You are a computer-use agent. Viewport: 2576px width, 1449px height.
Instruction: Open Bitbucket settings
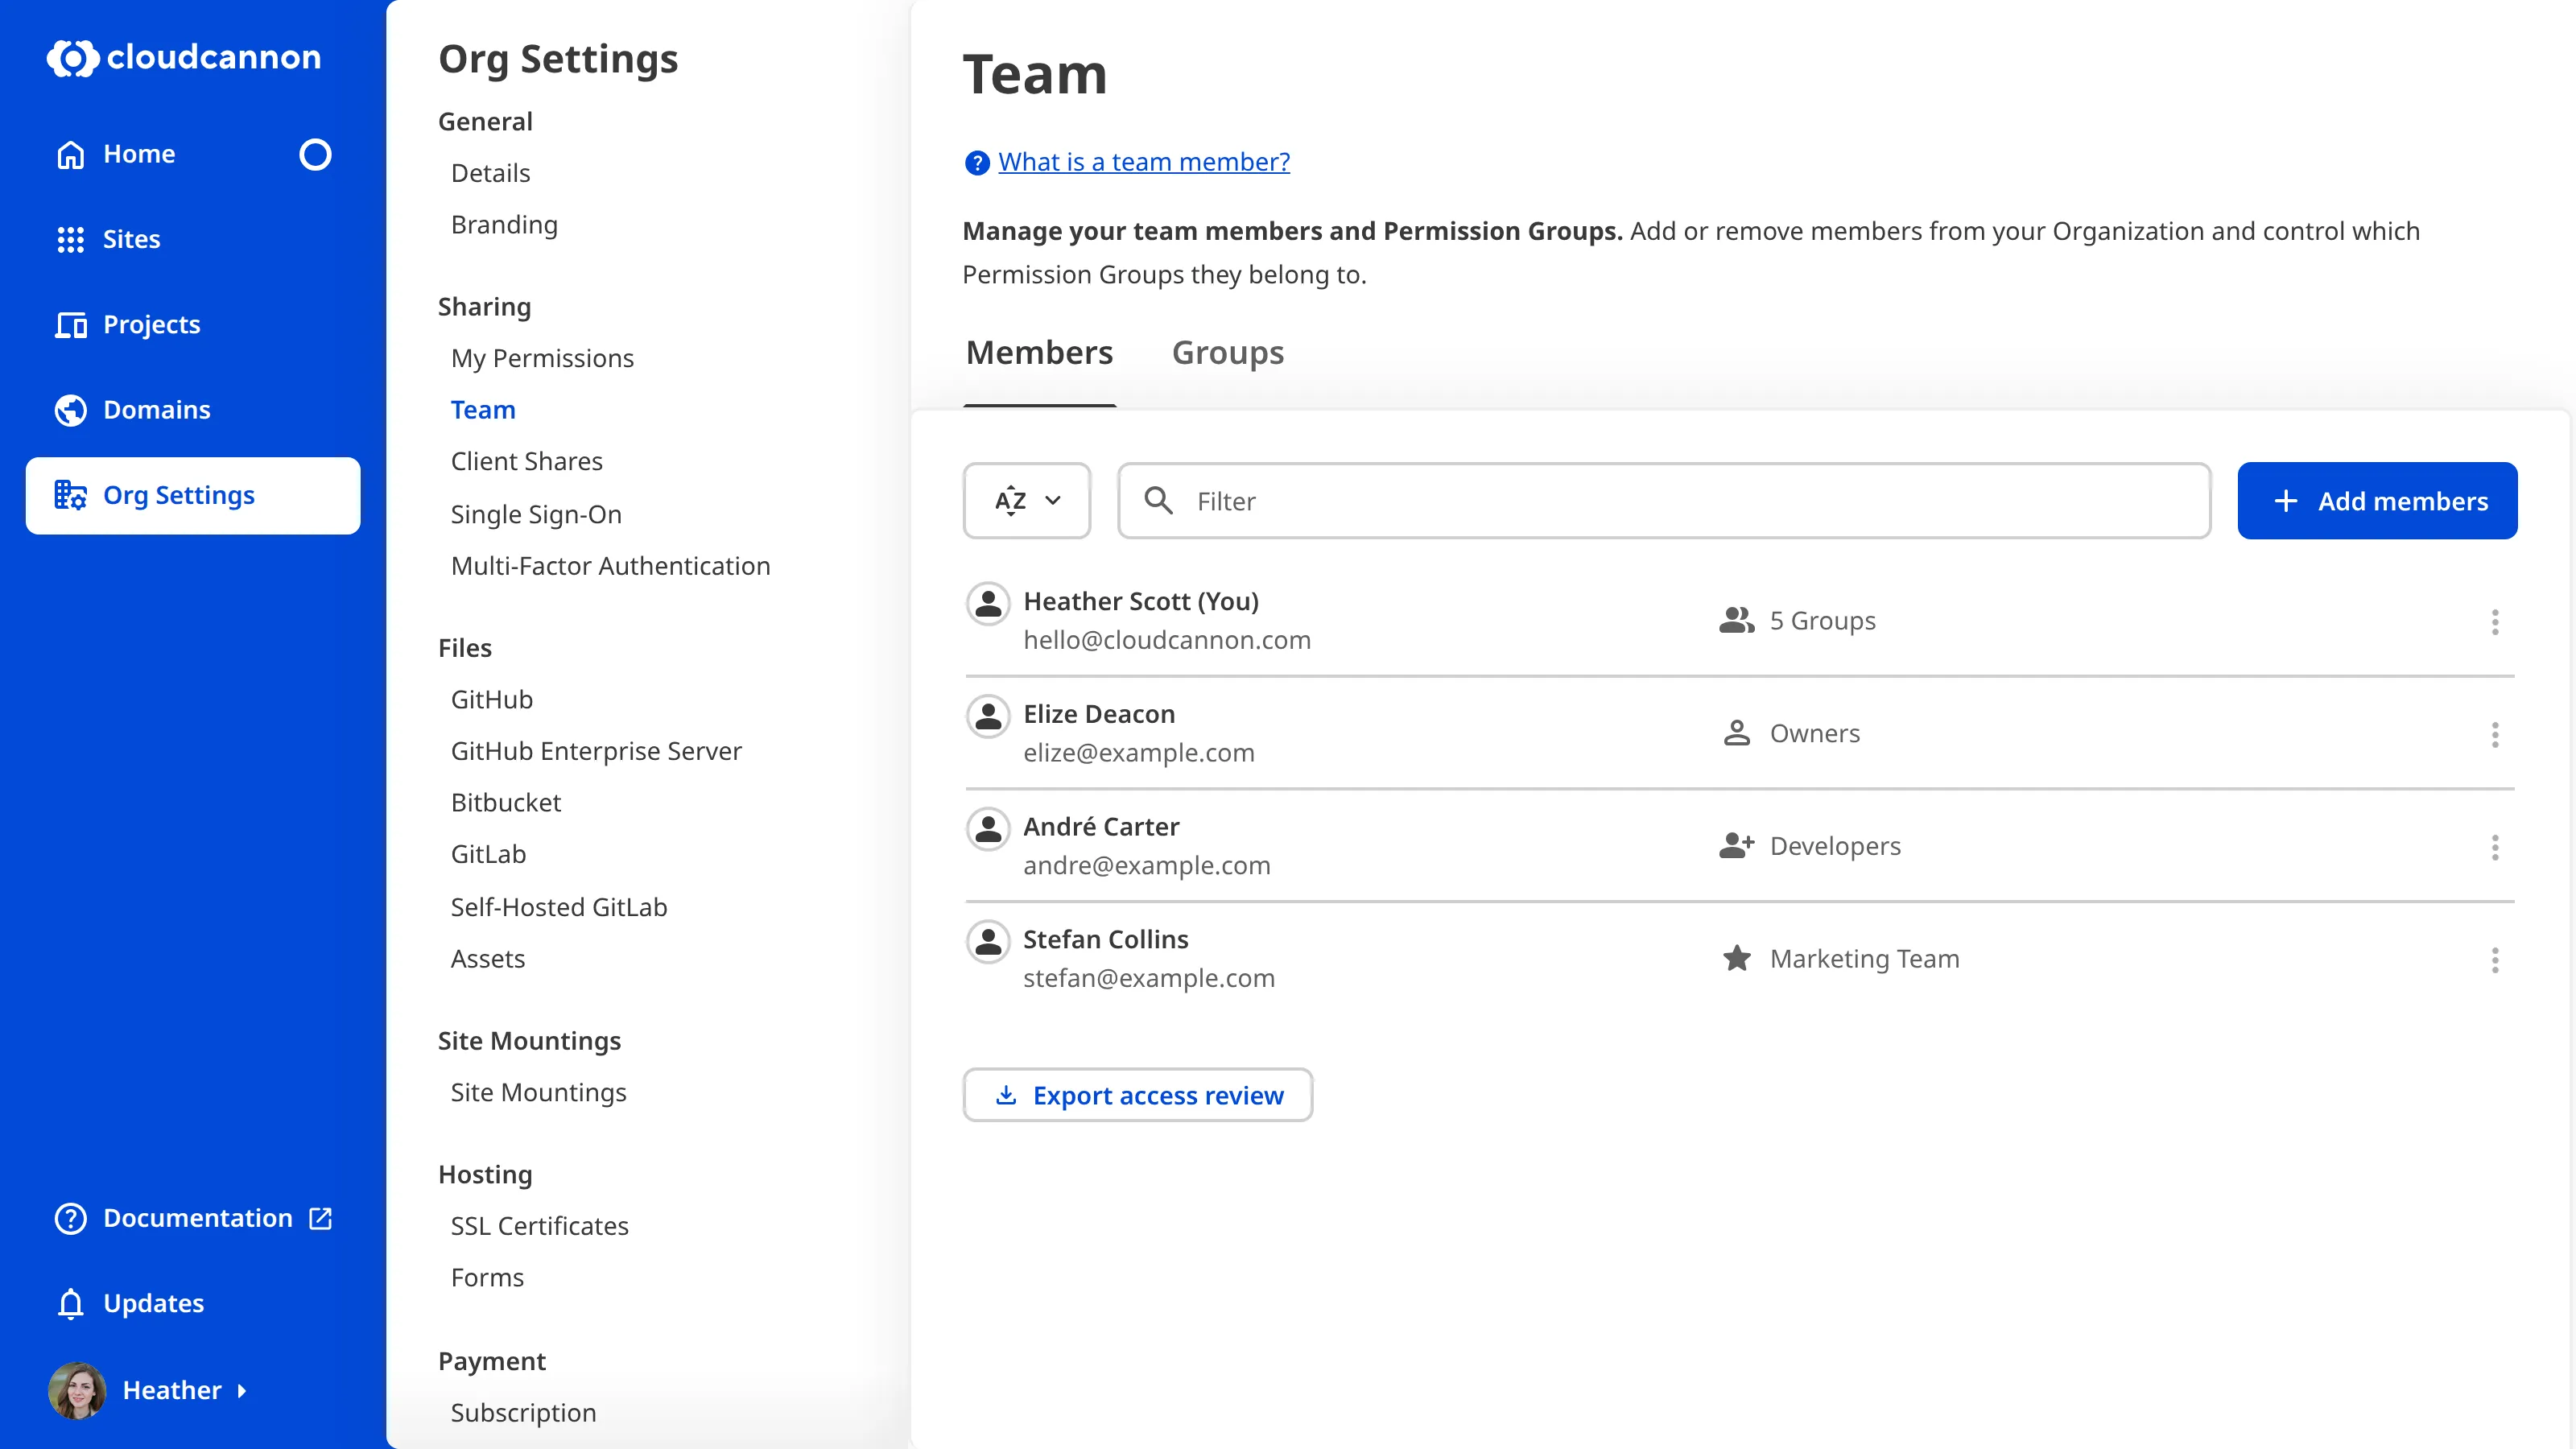505,802
